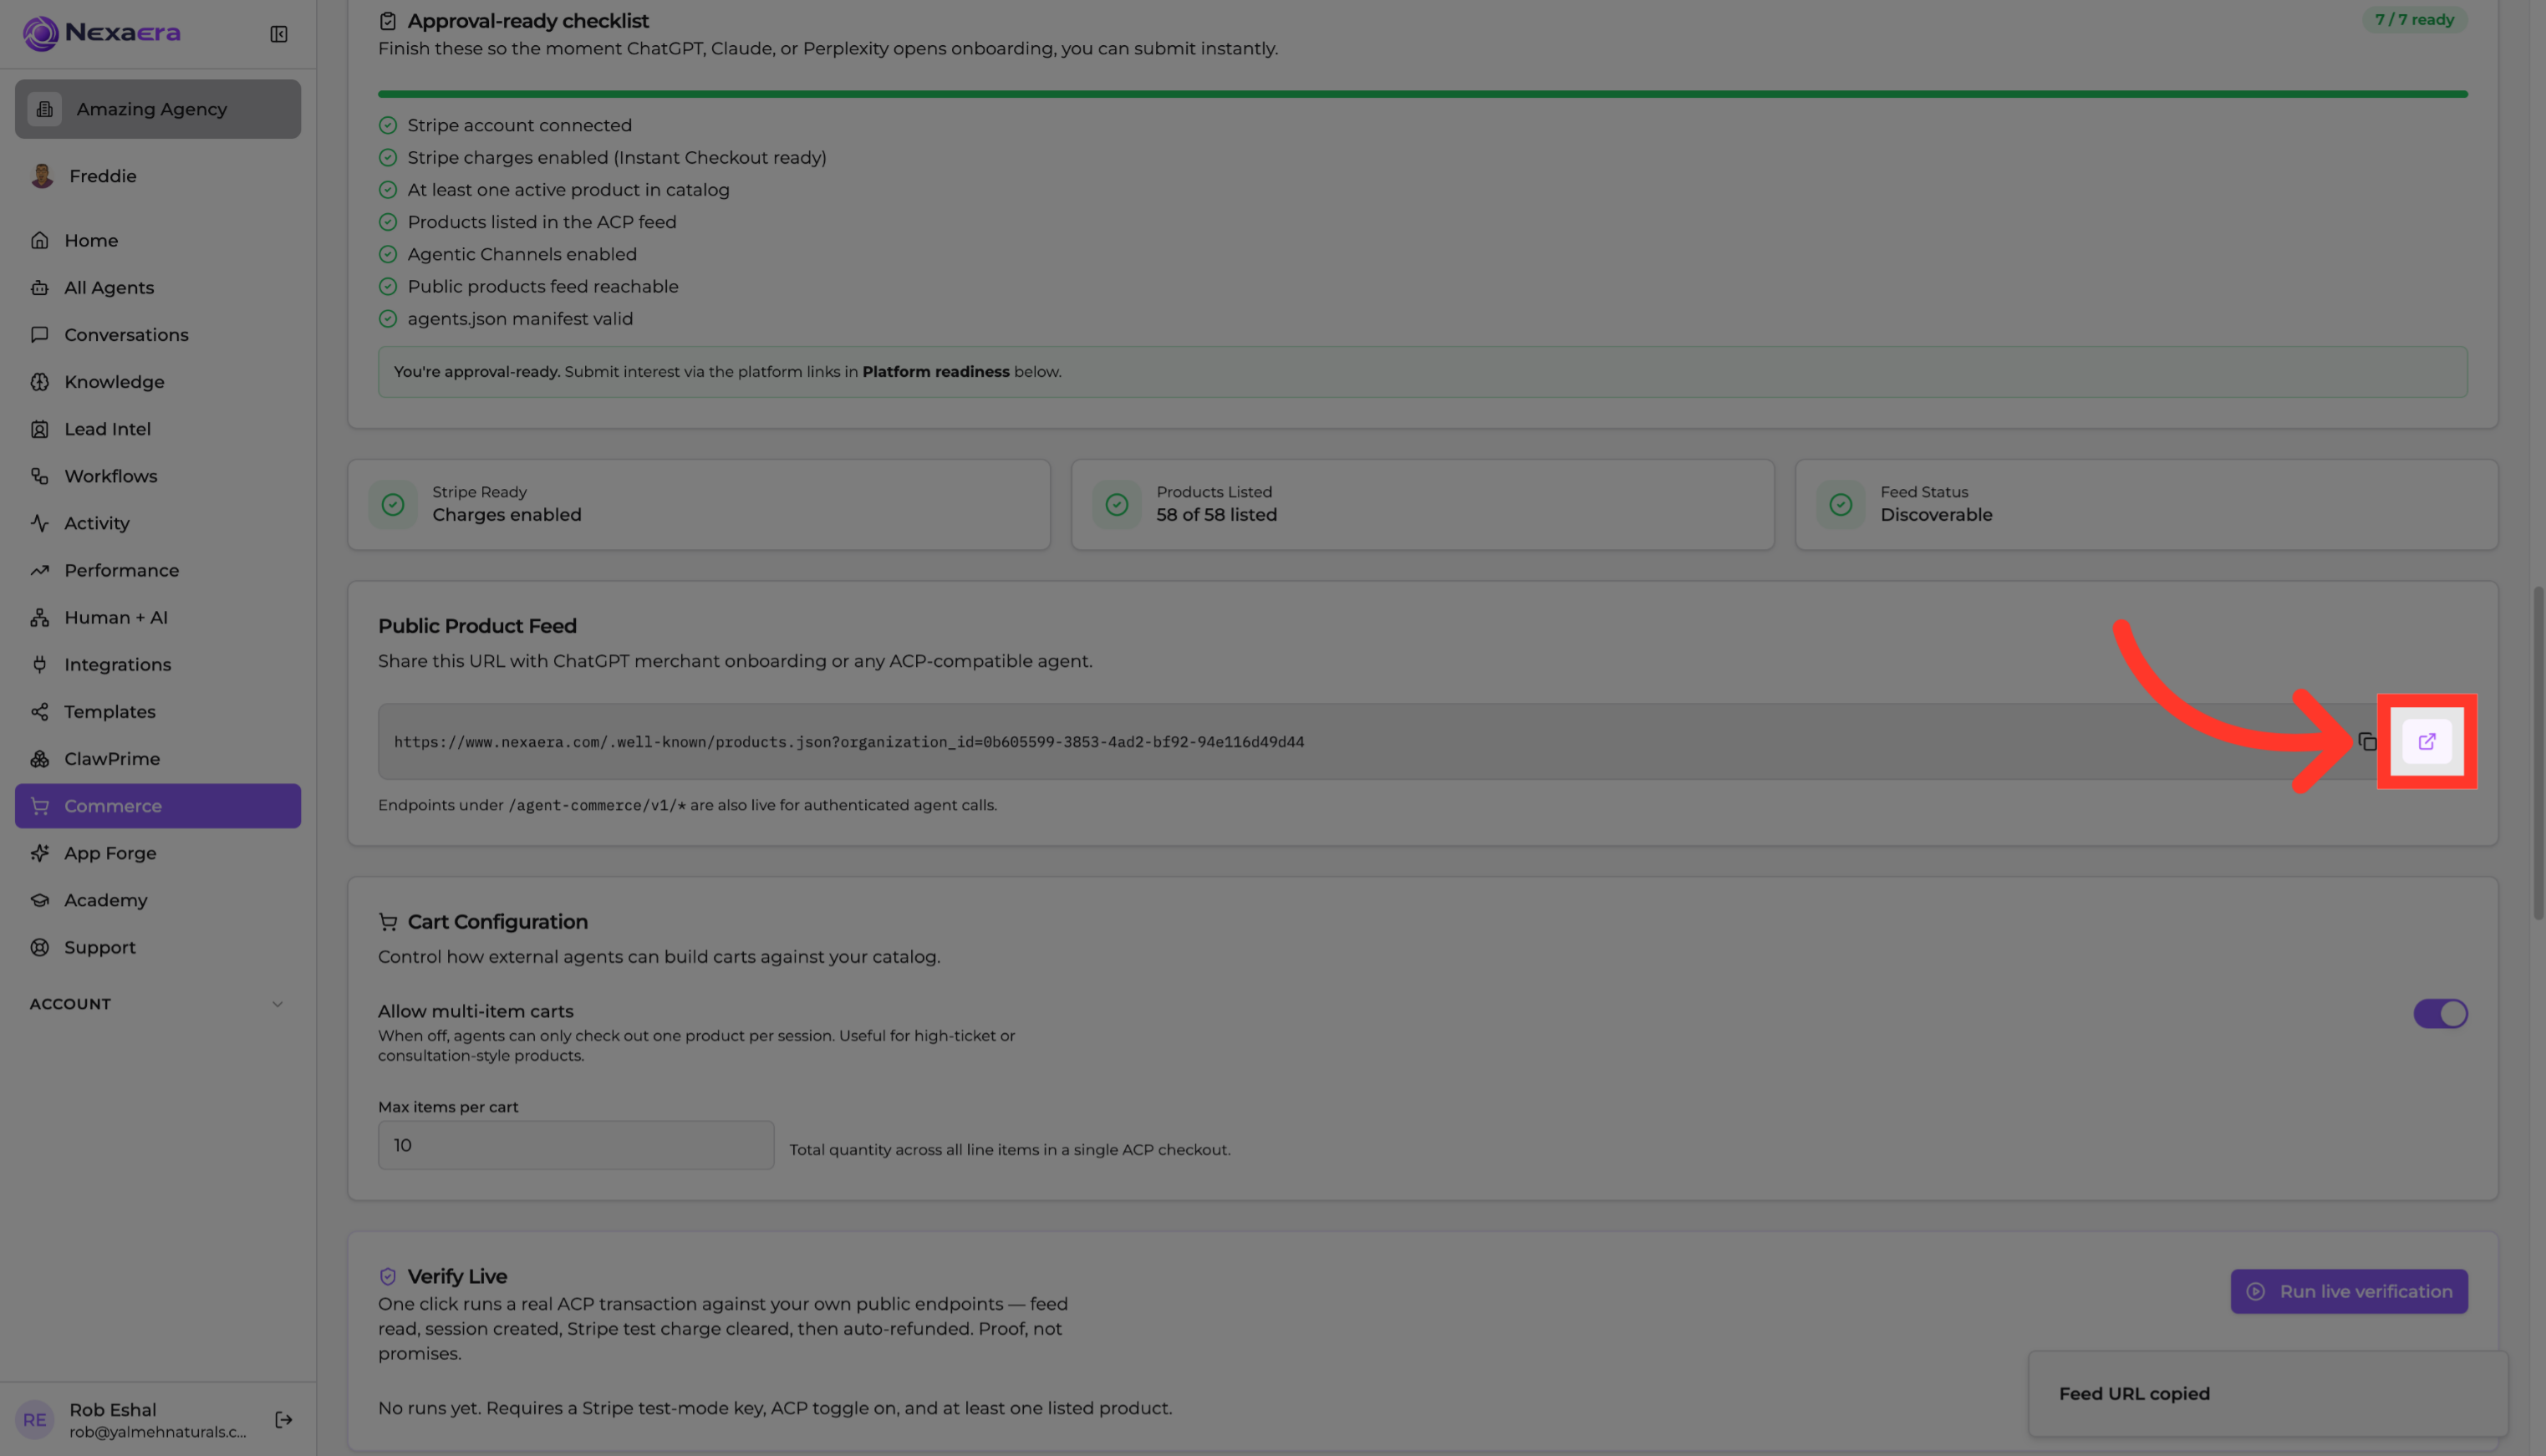
Task: Copy the product feed URL
Action: coord(2367,741)
